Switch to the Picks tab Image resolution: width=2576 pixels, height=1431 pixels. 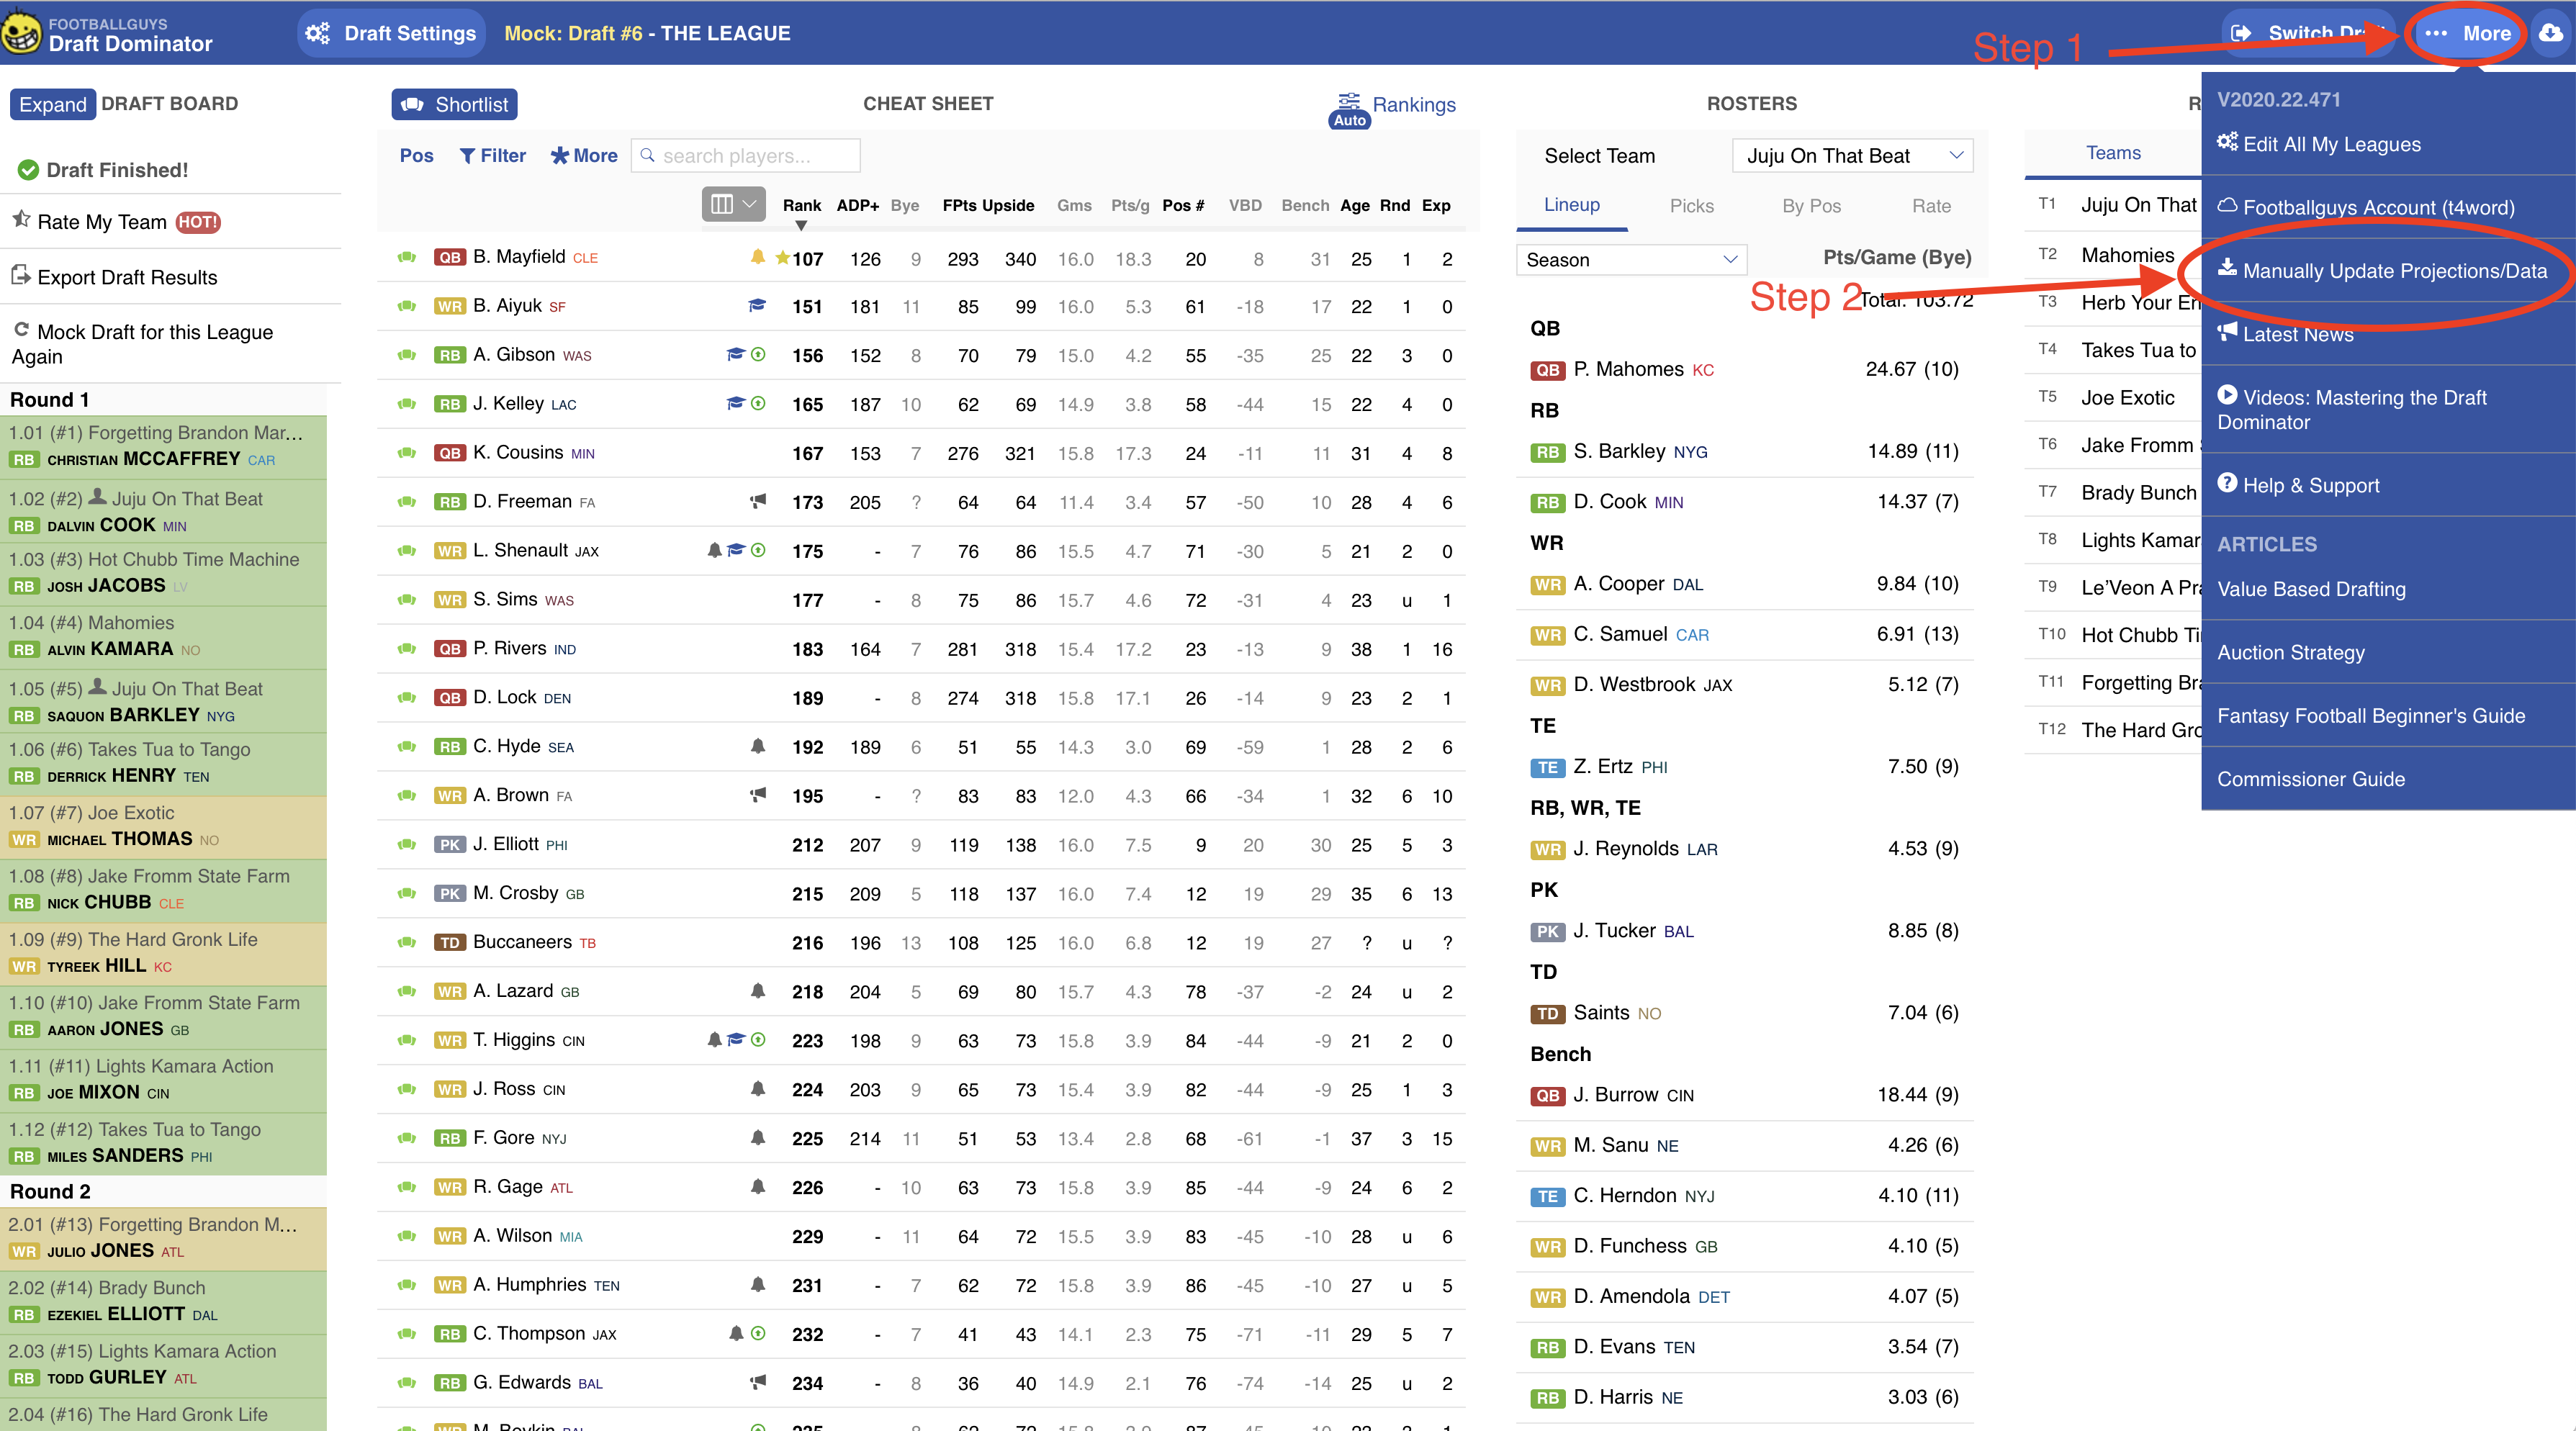tap(1691, 206)
